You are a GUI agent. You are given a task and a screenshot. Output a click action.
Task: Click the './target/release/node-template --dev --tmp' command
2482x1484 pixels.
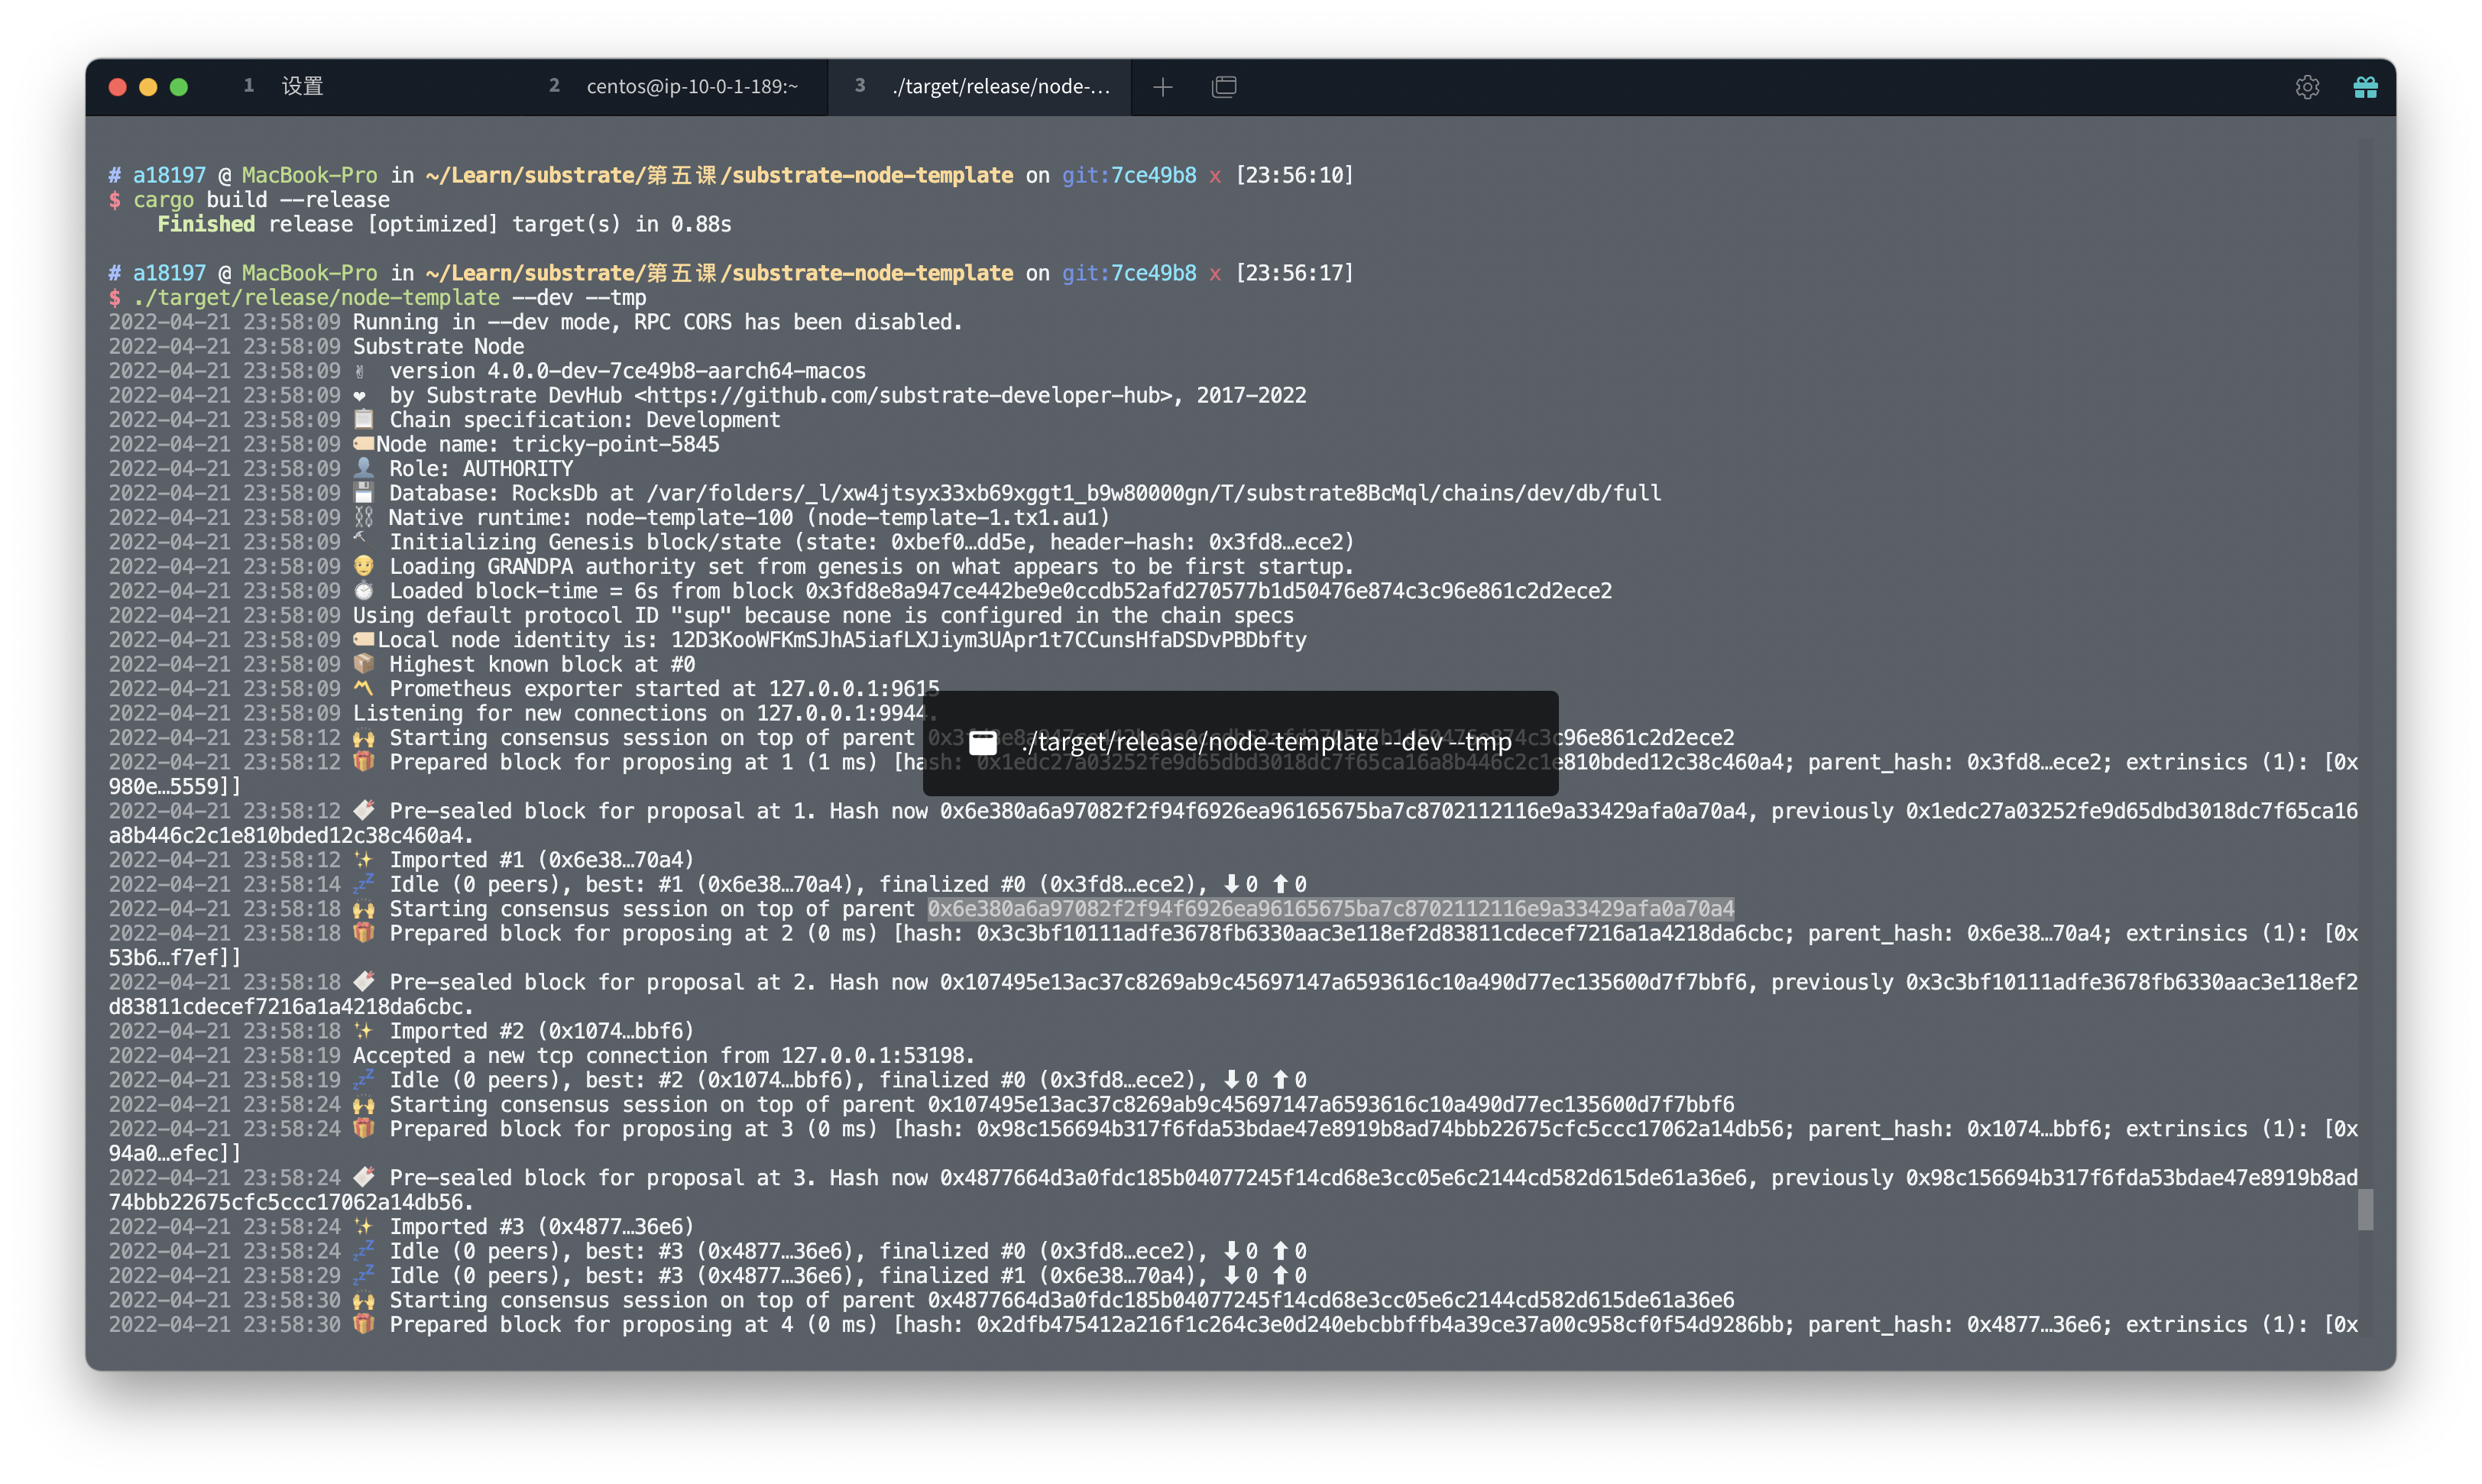389,298
